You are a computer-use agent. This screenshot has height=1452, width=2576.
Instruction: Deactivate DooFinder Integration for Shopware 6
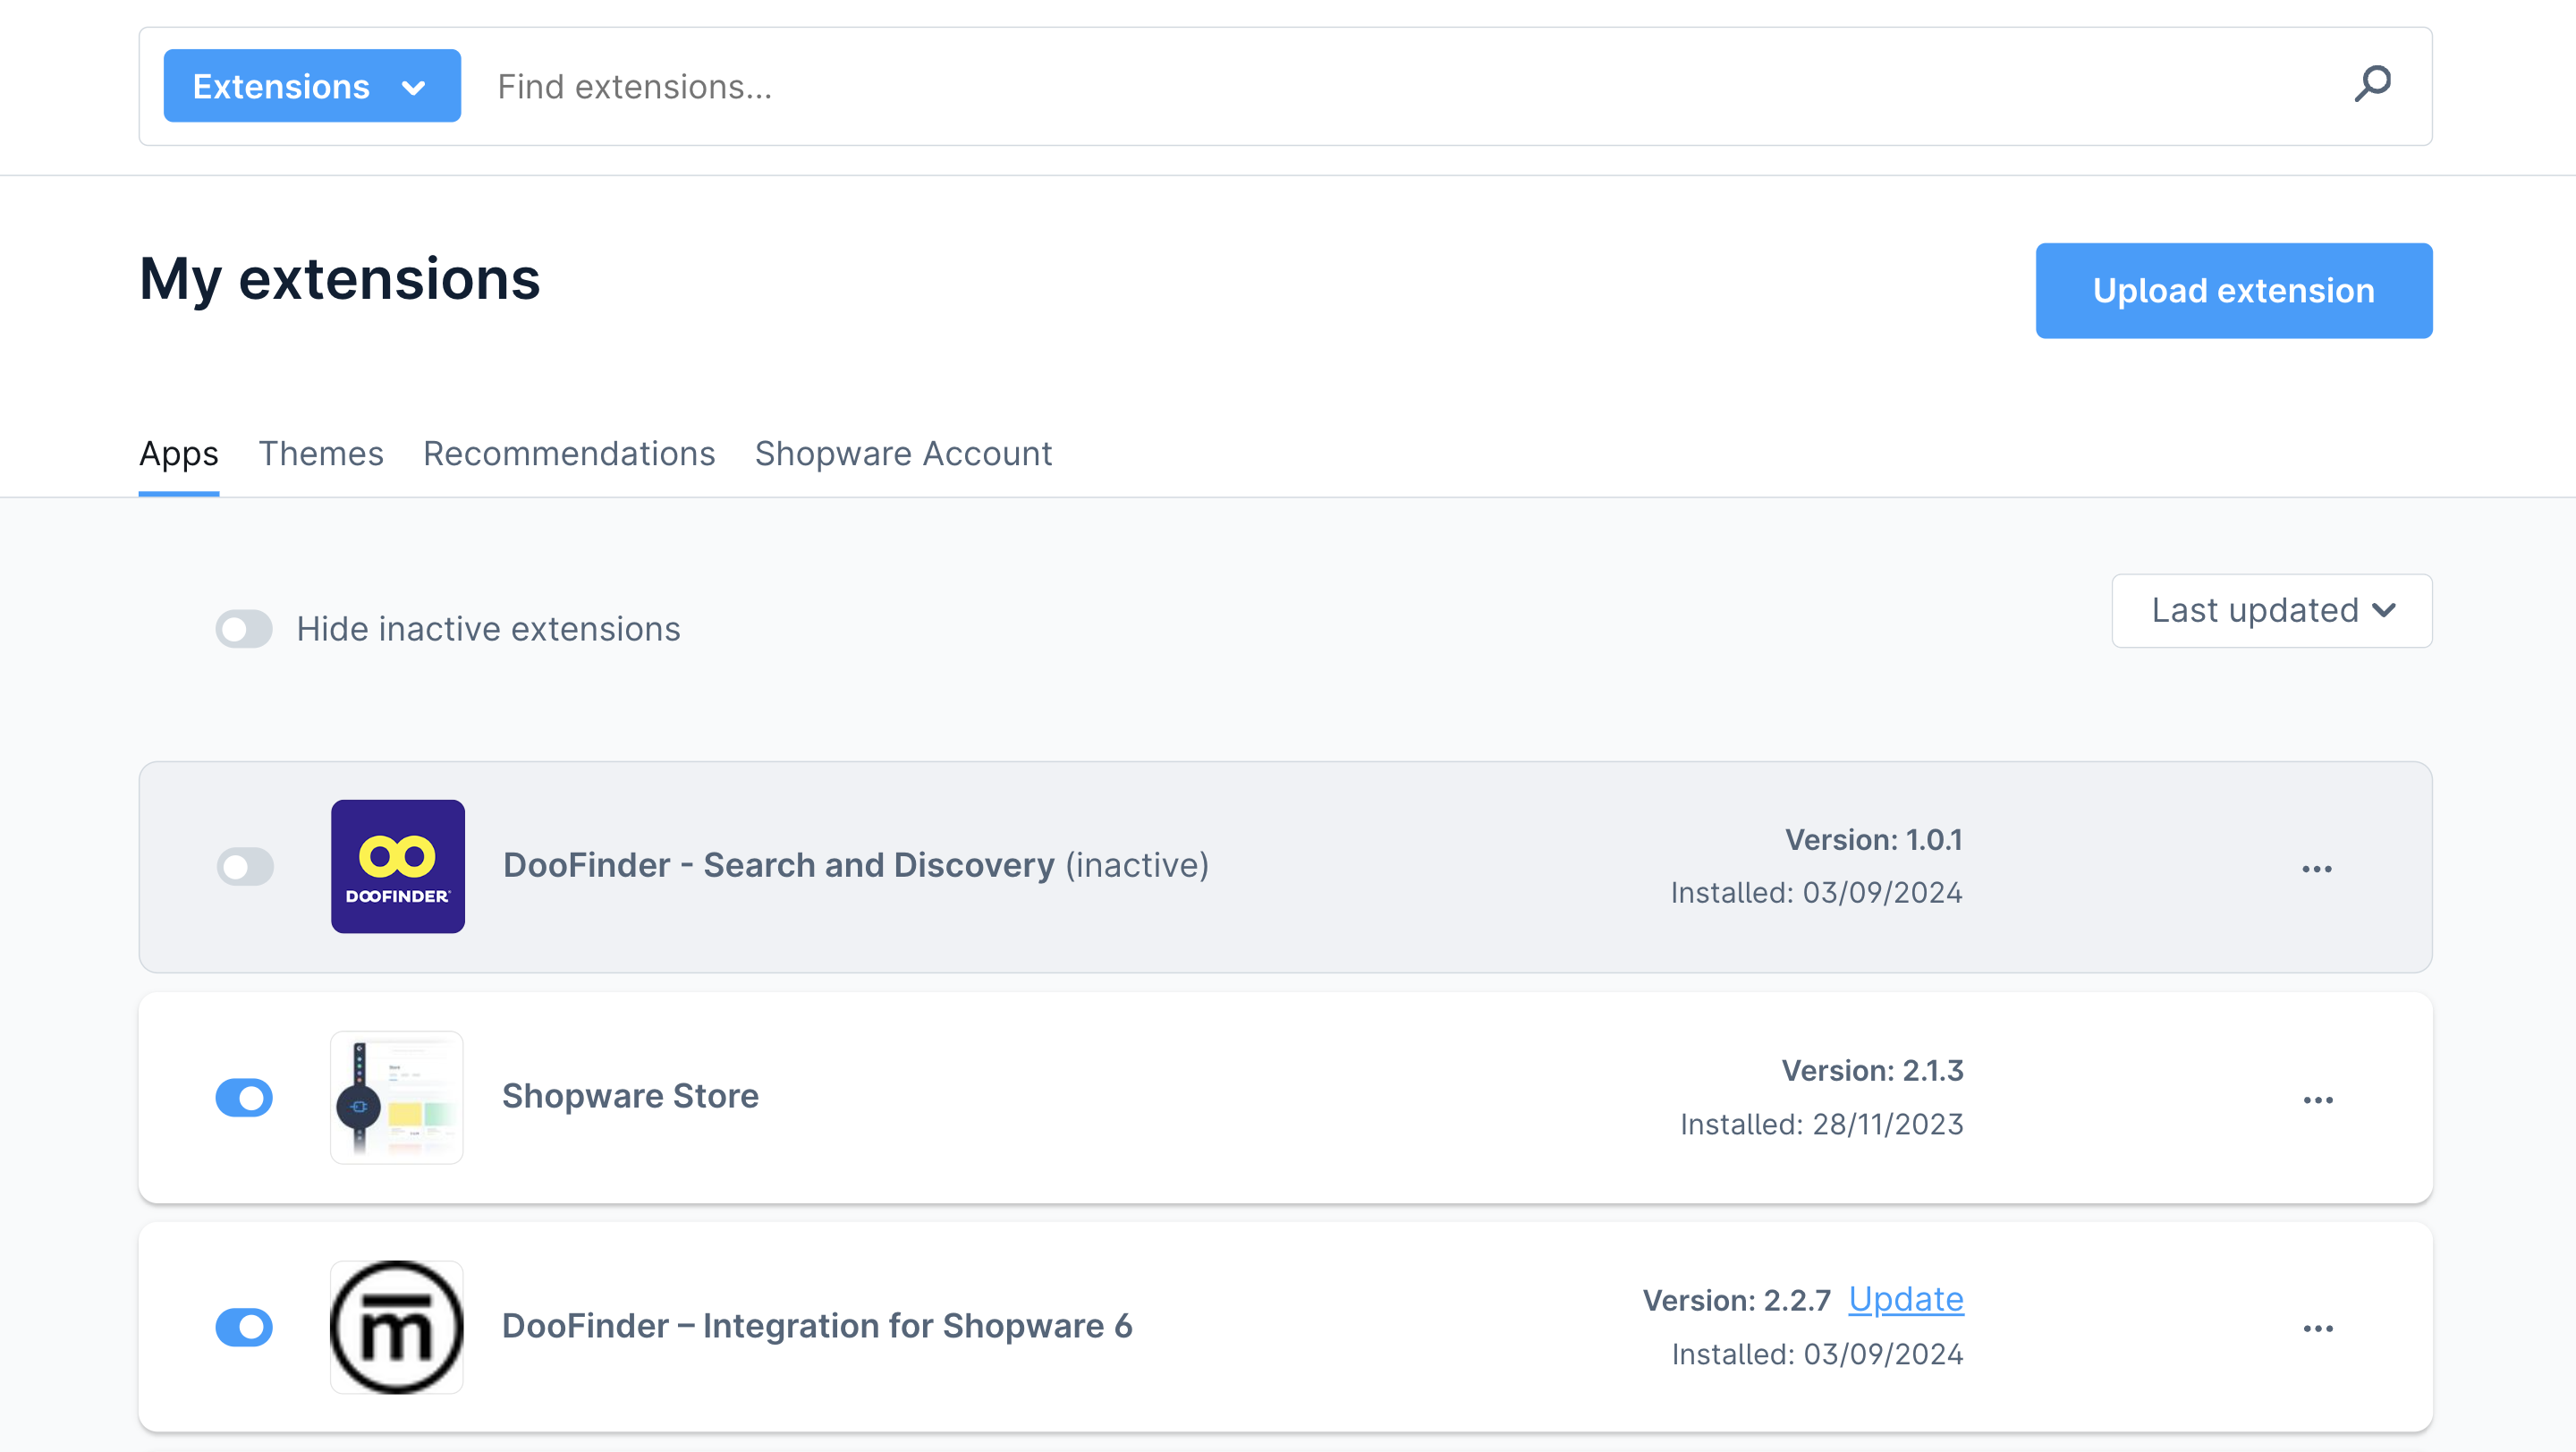[x=244, y=1327]
